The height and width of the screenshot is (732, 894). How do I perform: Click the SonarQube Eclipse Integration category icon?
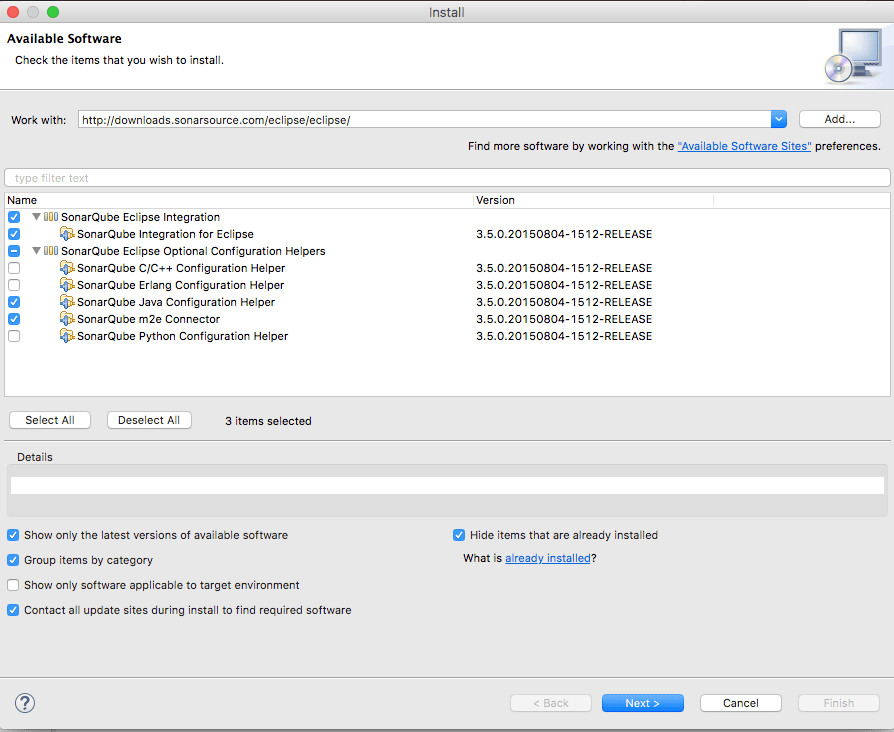(x=51, y=217)
